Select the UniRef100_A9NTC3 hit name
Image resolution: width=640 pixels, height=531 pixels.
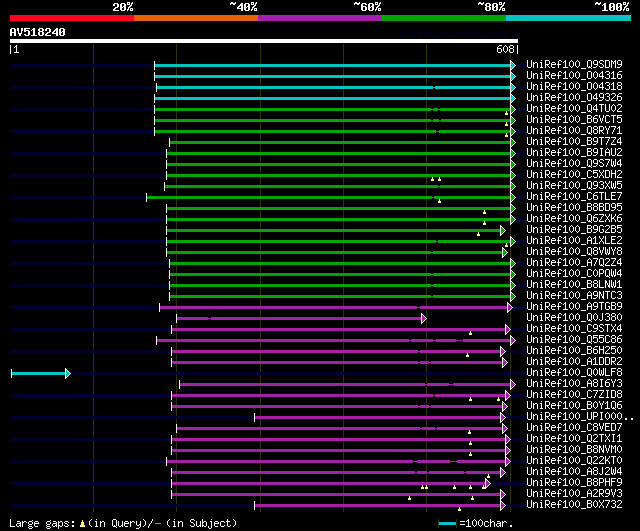[574, 296]
